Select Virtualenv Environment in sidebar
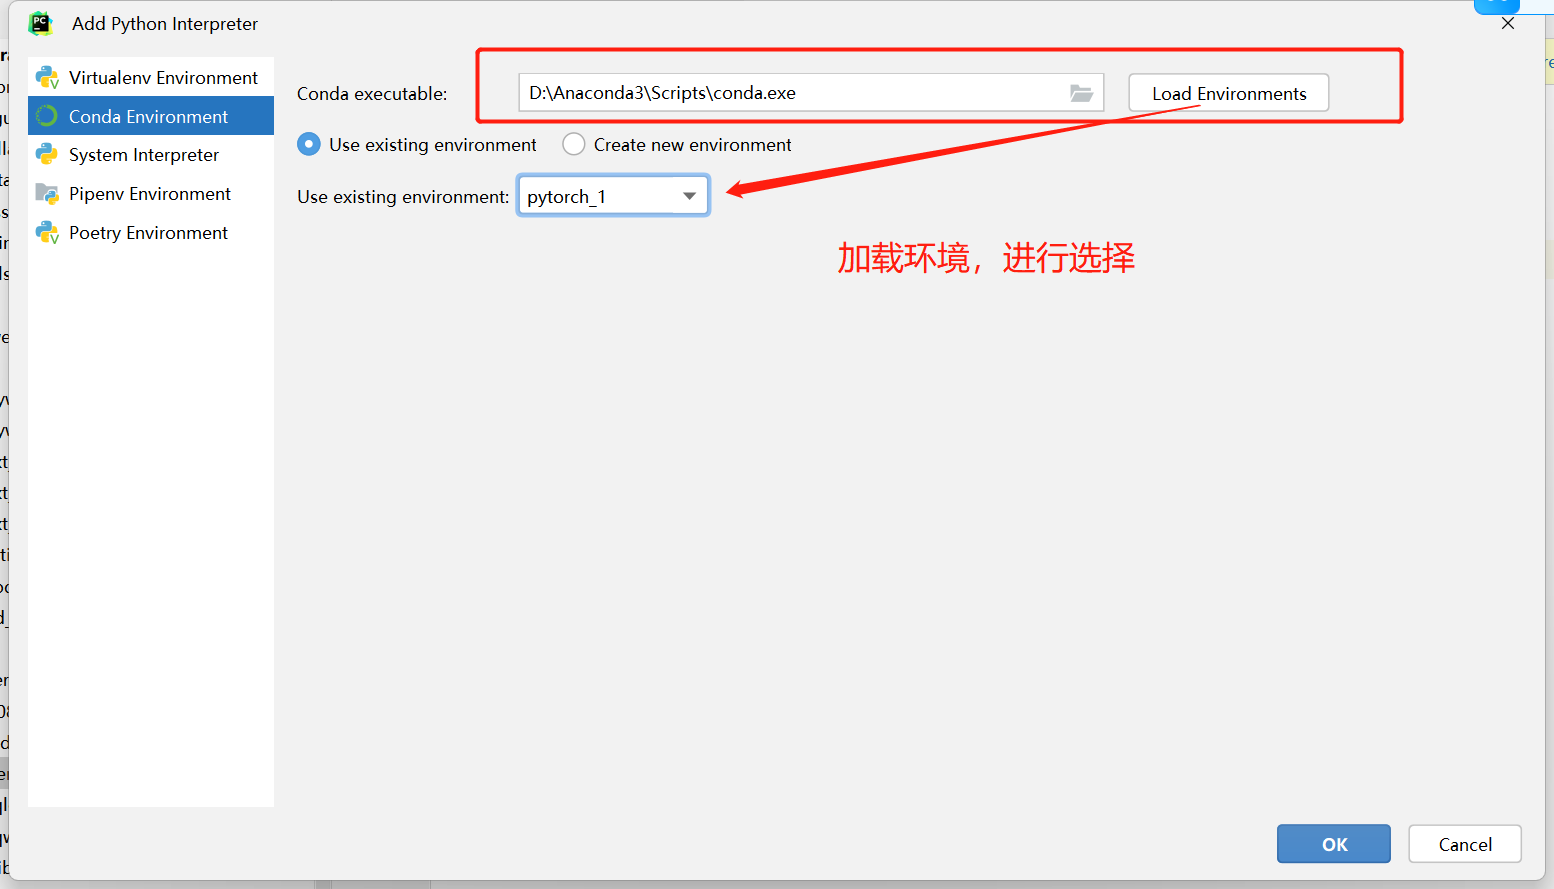The width and height of the screenshot is (1554, 889). (x=151, y=77)
